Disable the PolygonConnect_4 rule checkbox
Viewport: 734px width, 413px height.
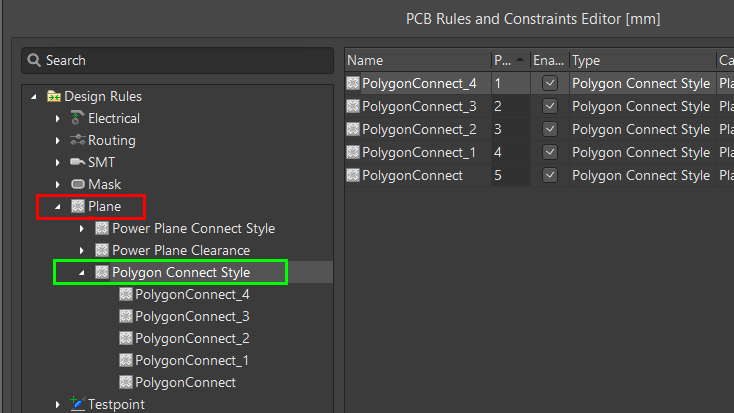(549, 84)
